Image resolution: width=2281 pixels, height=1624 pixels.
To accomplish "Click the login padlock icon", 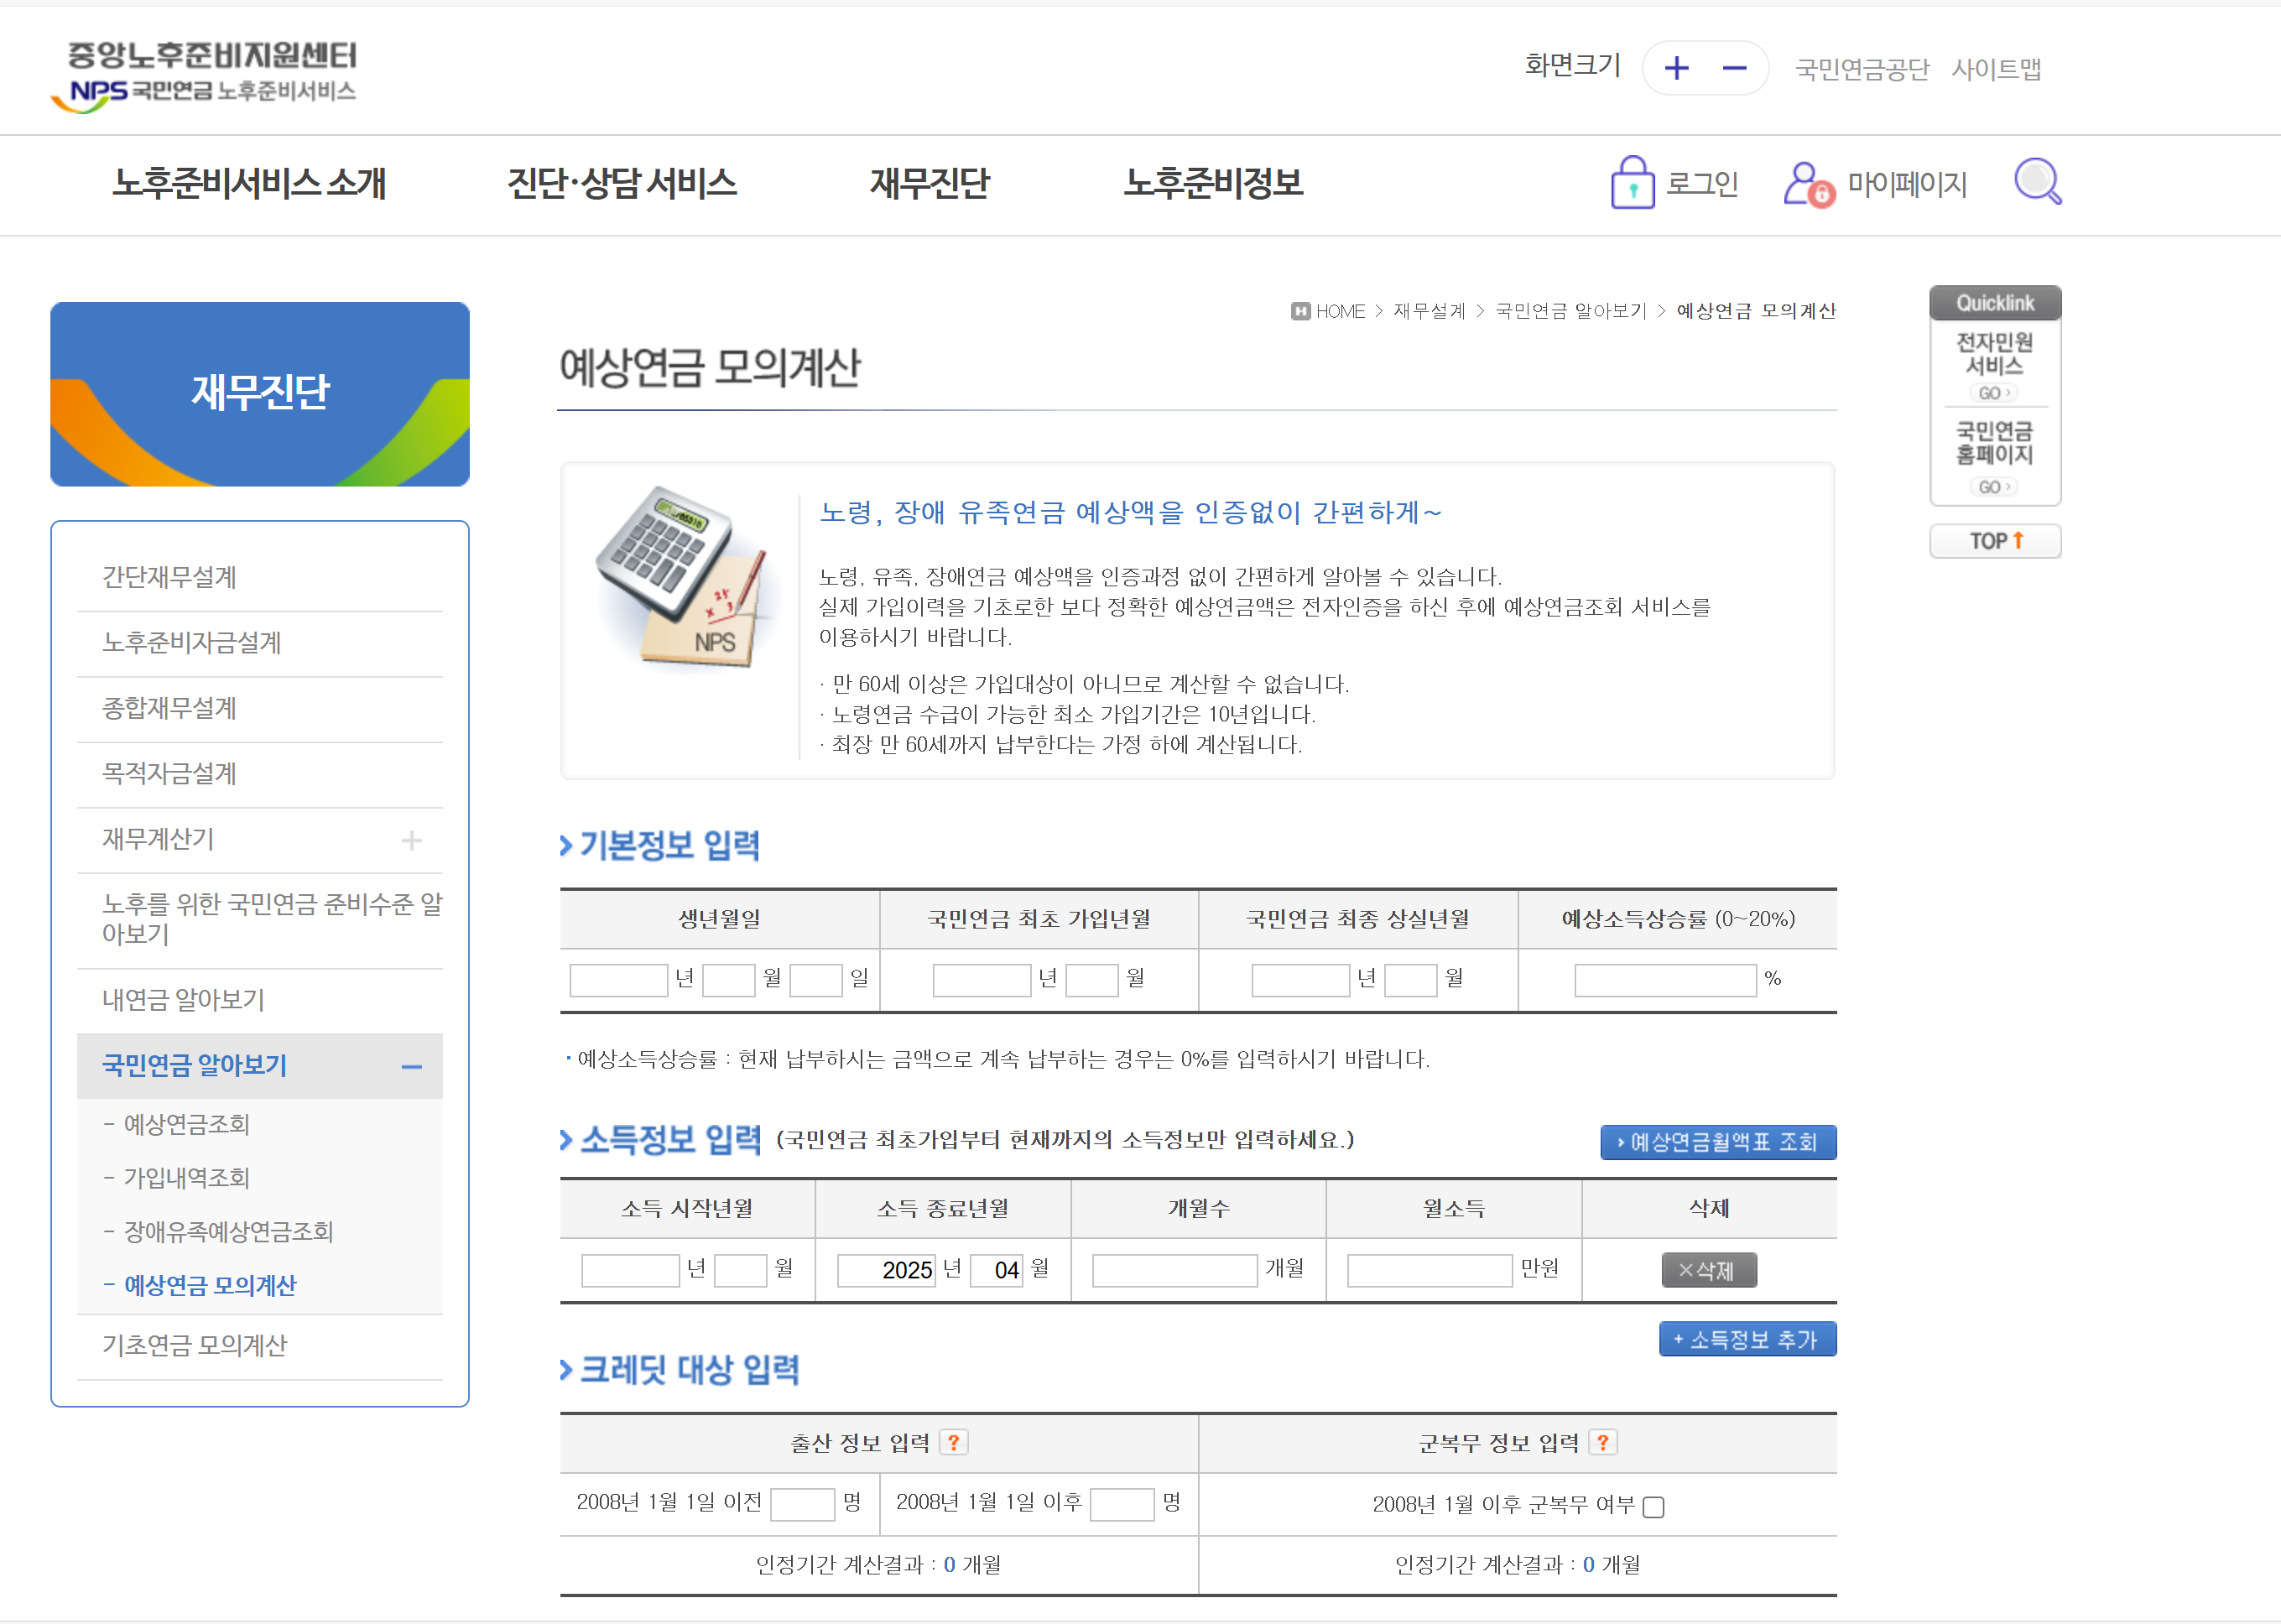I will click(x=1632, y=183).
